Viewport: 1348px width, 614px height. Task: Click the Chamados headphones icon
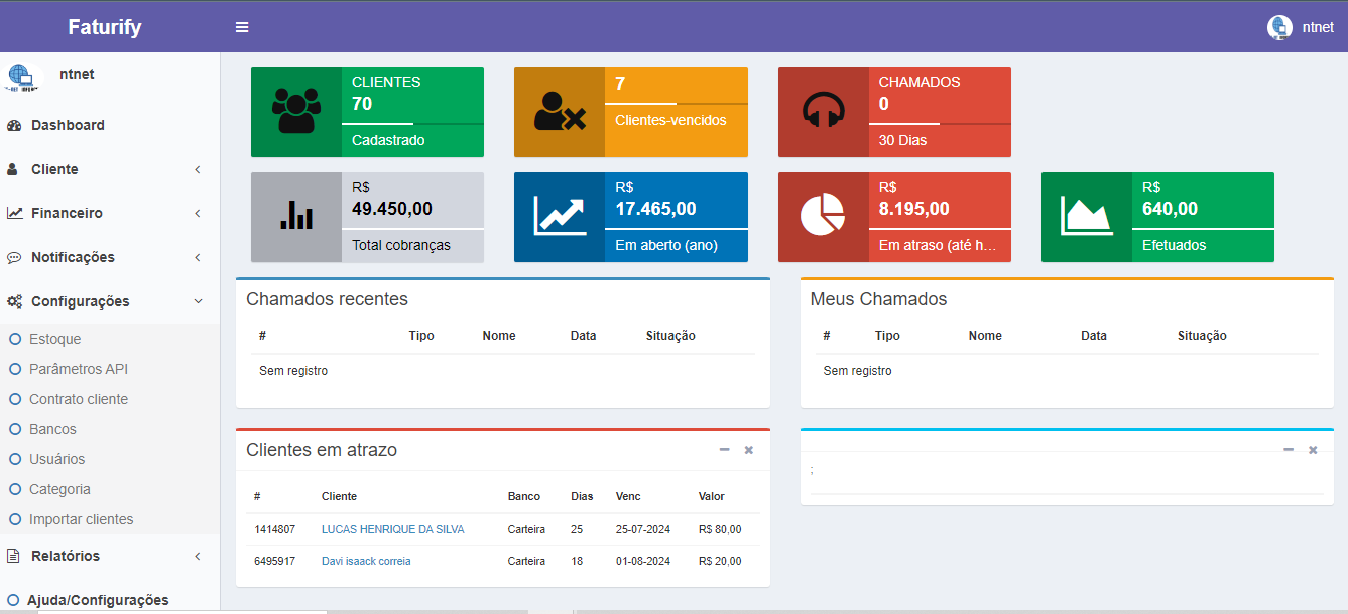pos(823,112)
